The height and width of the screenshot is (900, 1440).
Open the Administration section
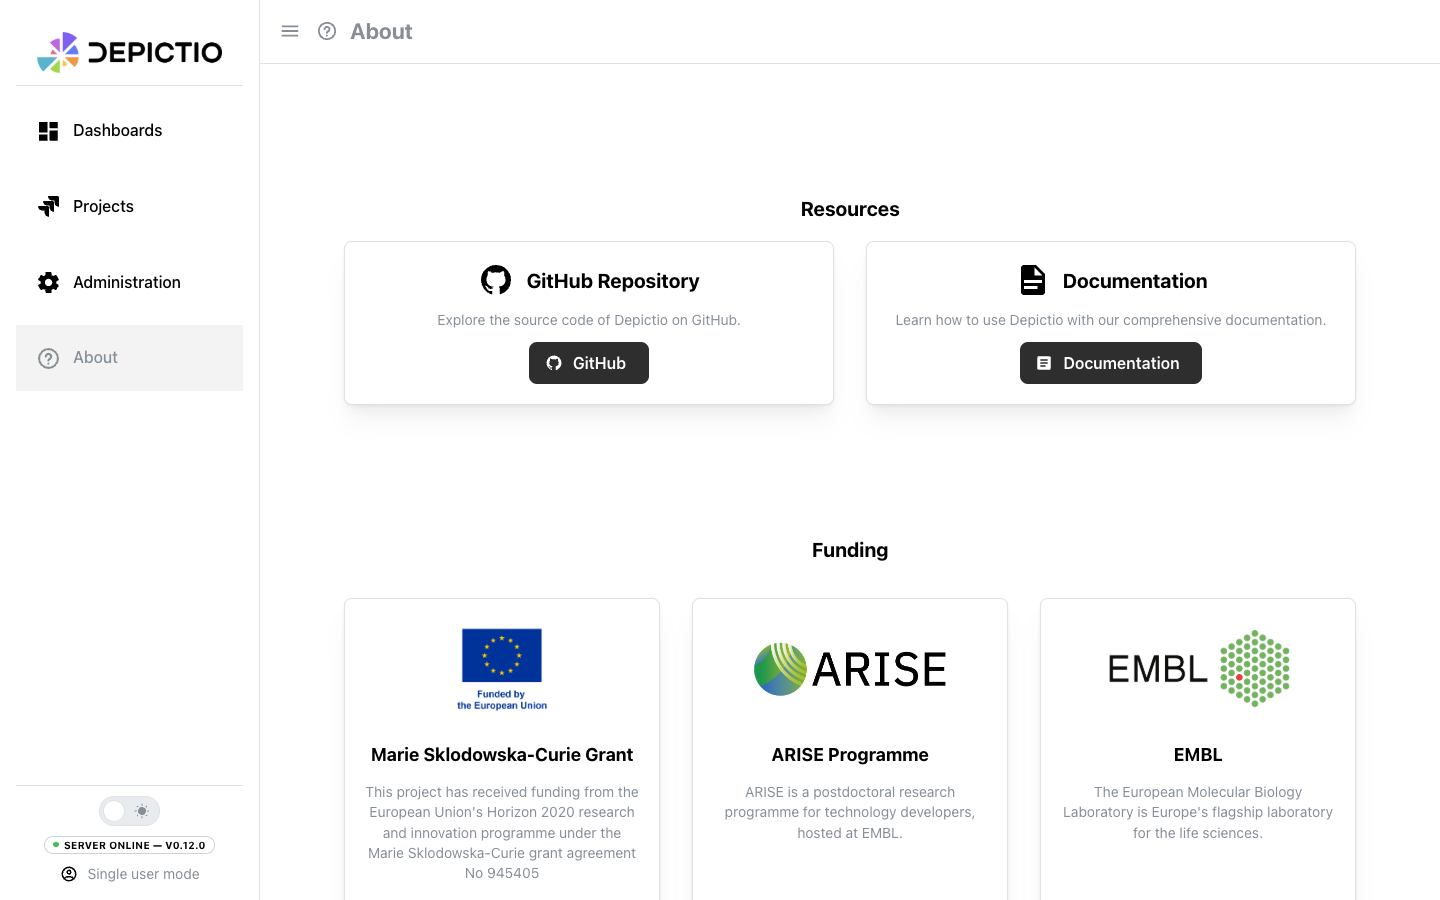129,282
